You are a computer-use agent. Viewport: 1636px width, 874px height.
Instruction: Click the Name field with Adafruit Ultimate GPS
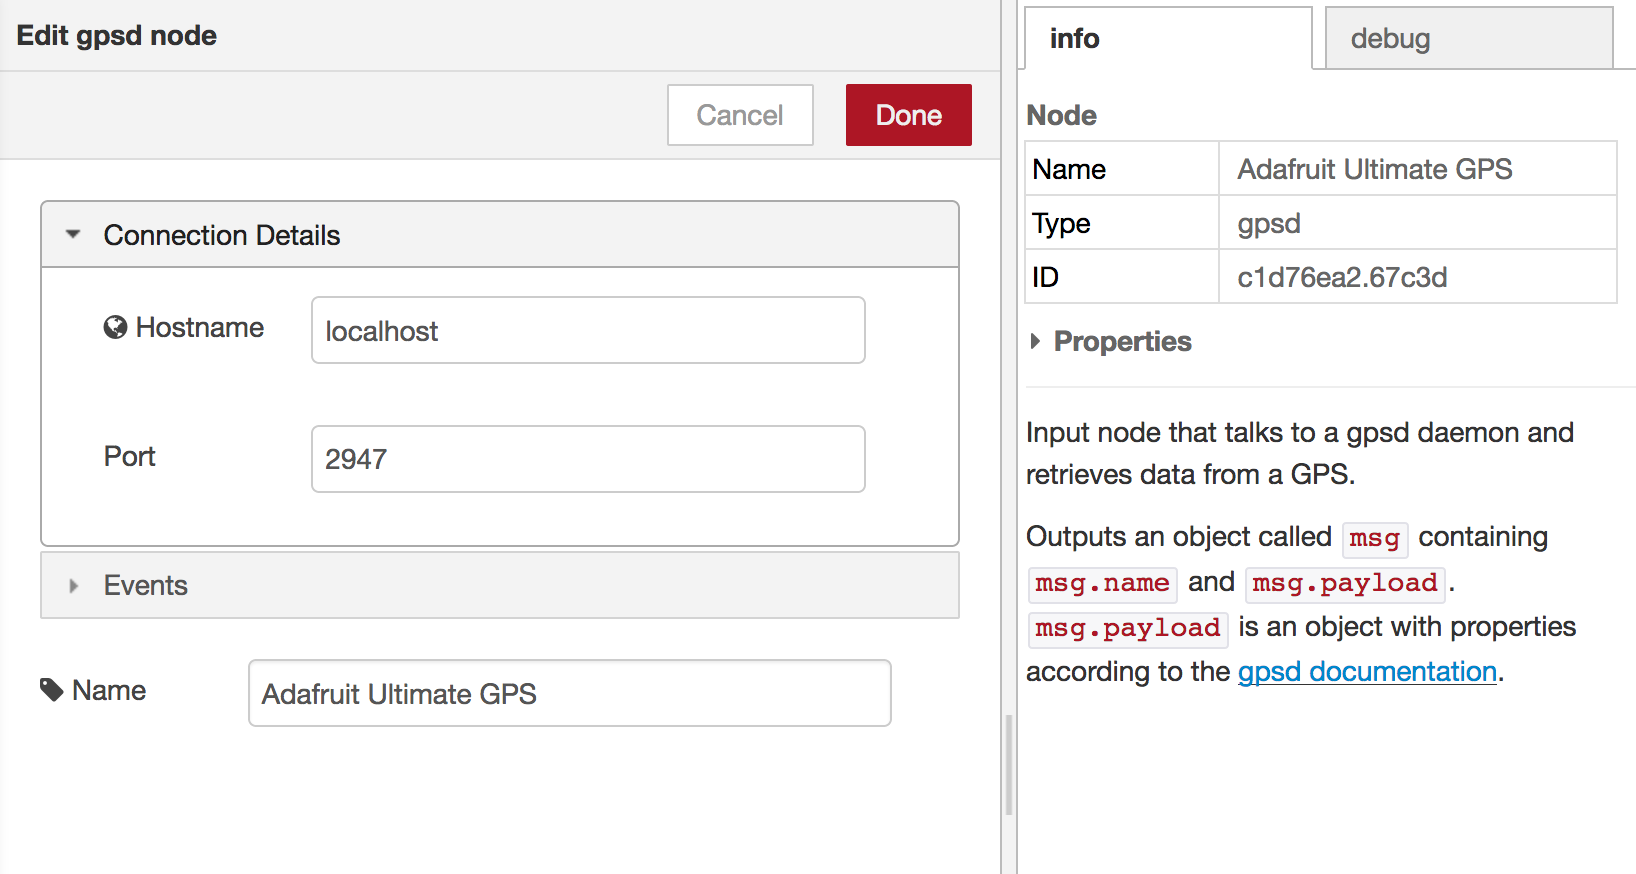pyautogui.click(x=570, y=693)
